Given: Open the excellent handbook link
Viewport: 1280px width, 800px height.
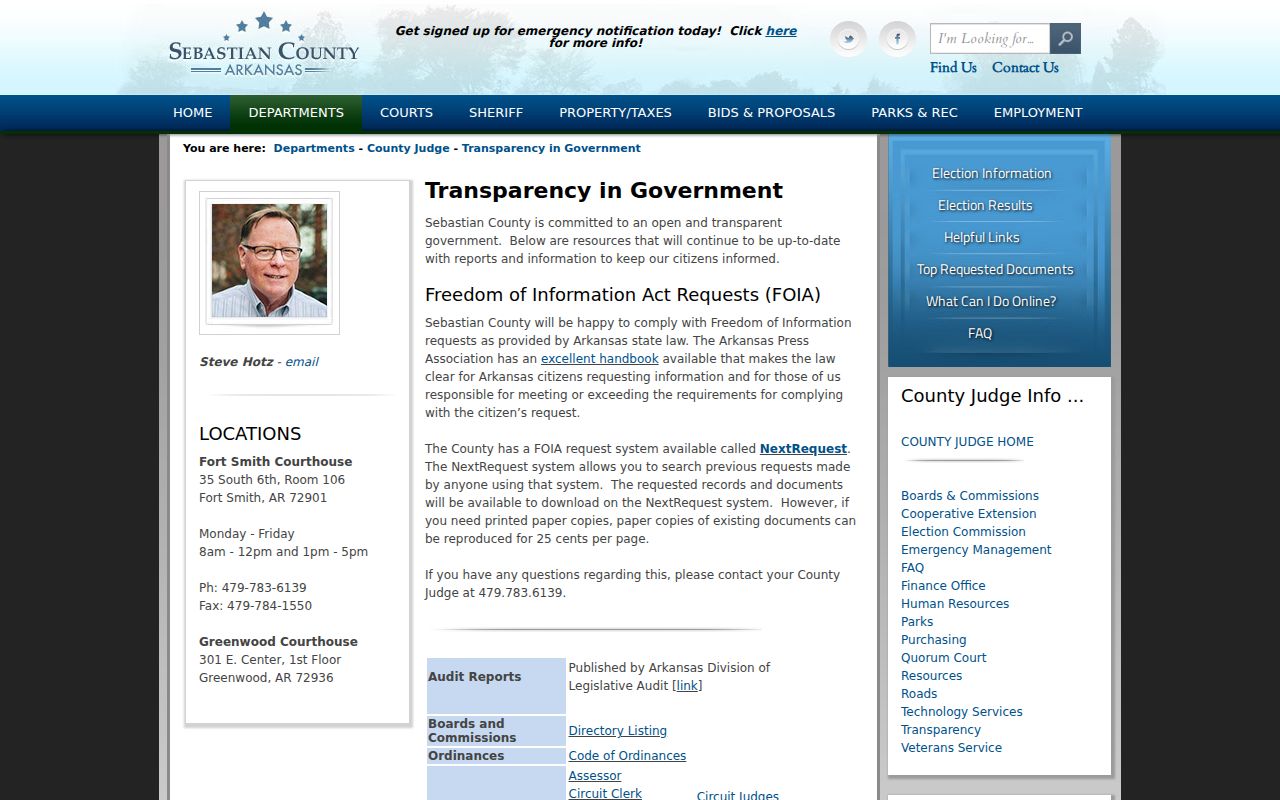Looking at the screenshot, I should (600, 359).
